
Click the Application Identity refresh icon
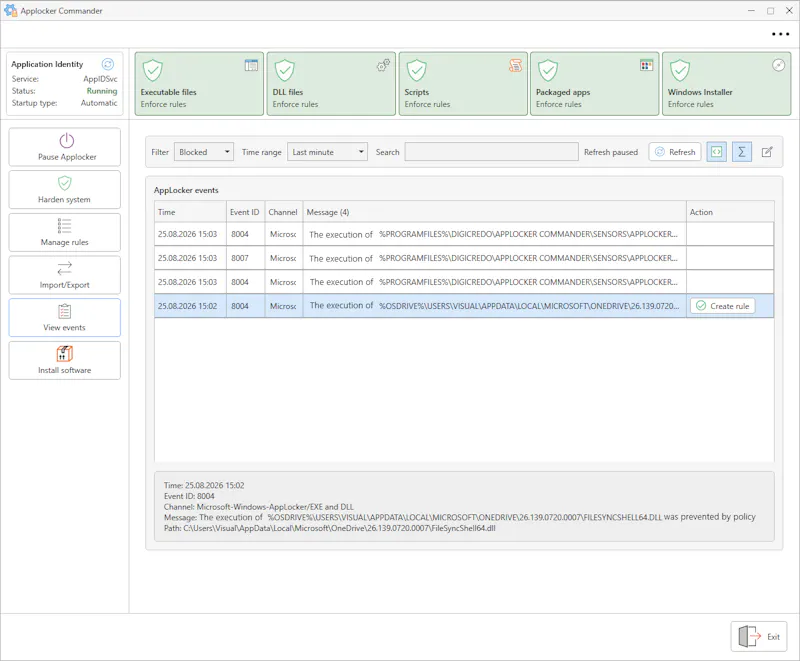click(108, 64)
